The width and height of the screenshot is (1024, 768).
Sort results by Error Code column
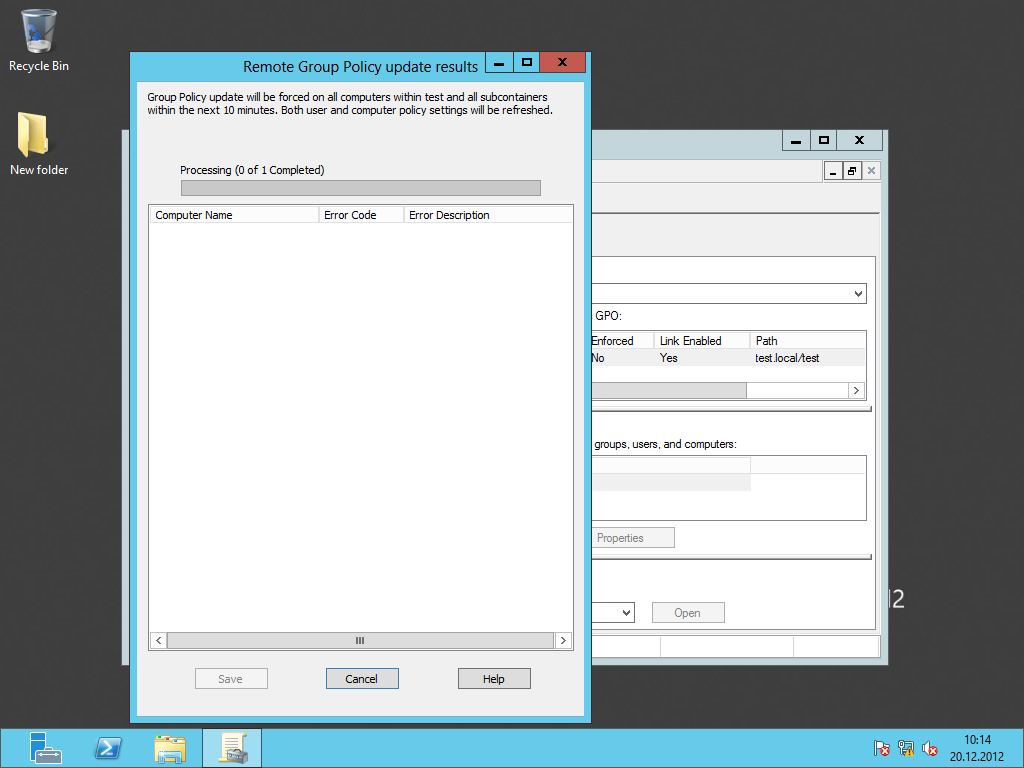click(360, 215)
